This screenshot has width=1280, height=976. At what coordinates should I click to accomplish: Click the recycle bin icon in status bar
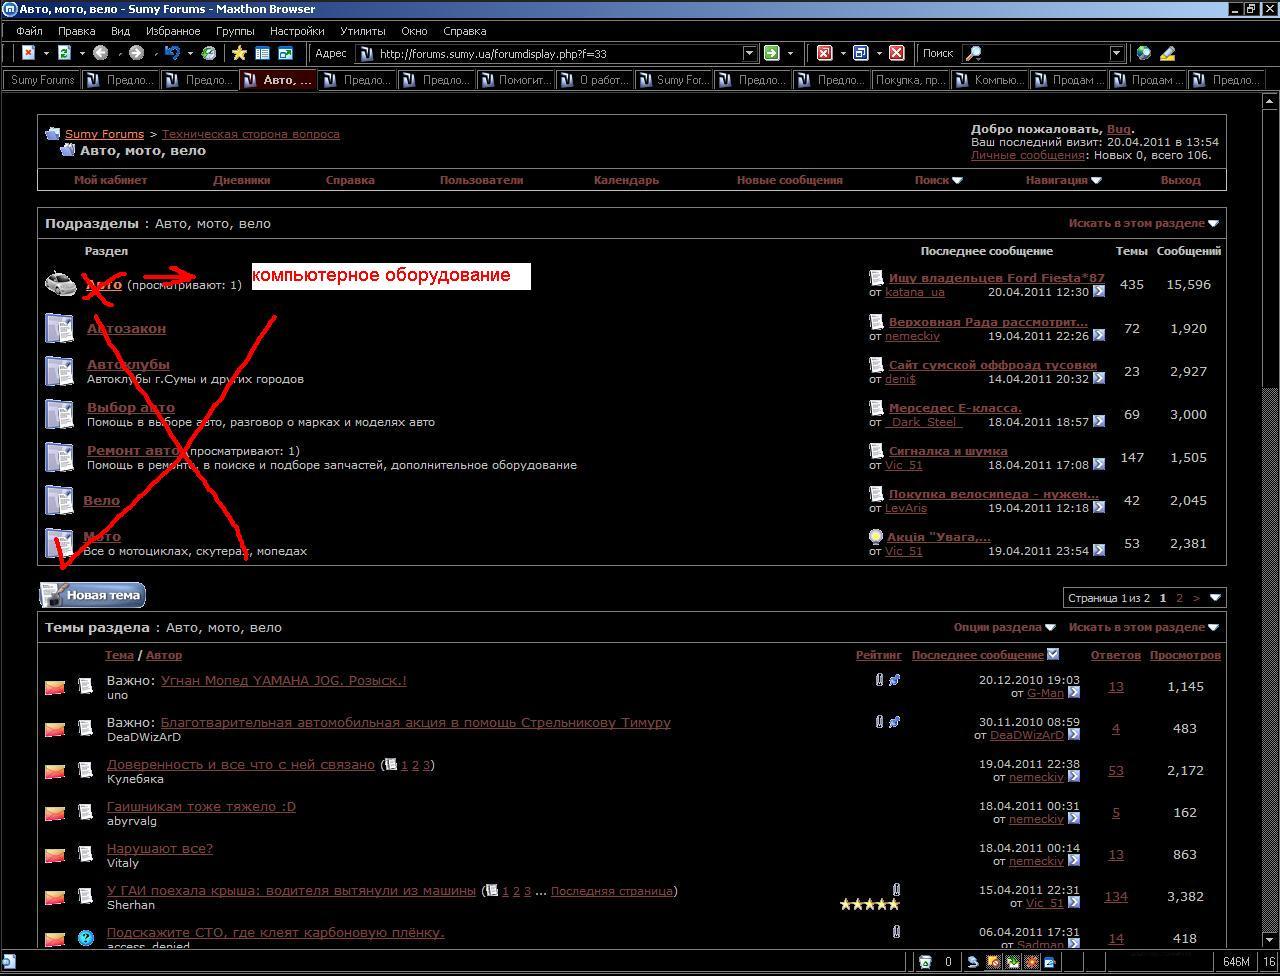tap(925, 962)
